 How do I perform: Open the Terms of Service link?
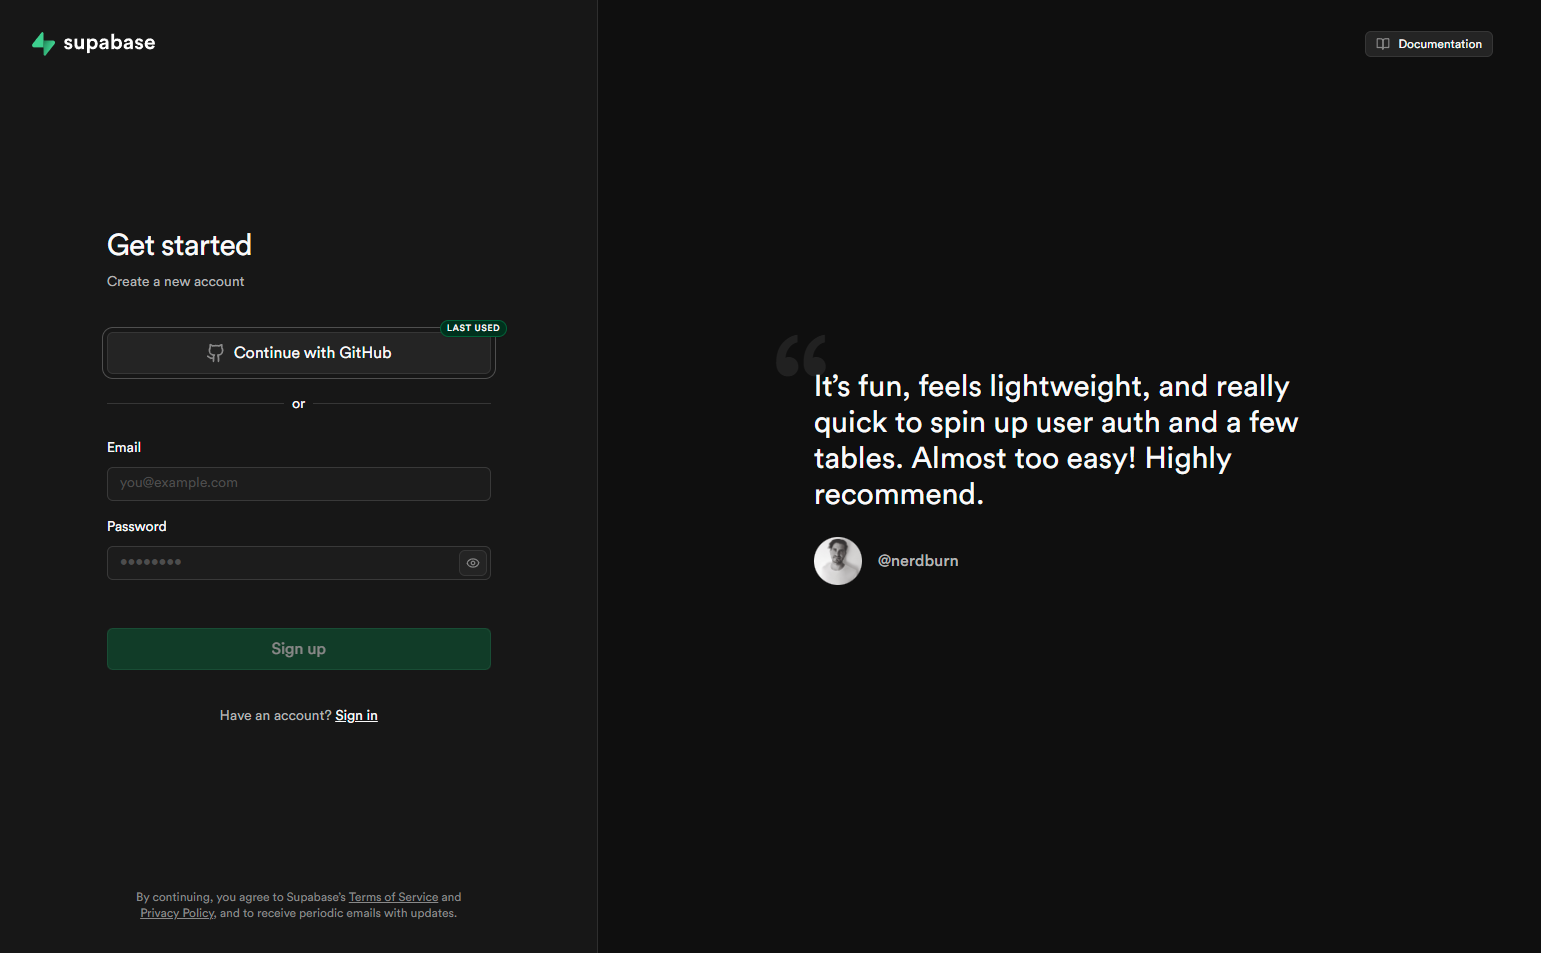point(393,897)
